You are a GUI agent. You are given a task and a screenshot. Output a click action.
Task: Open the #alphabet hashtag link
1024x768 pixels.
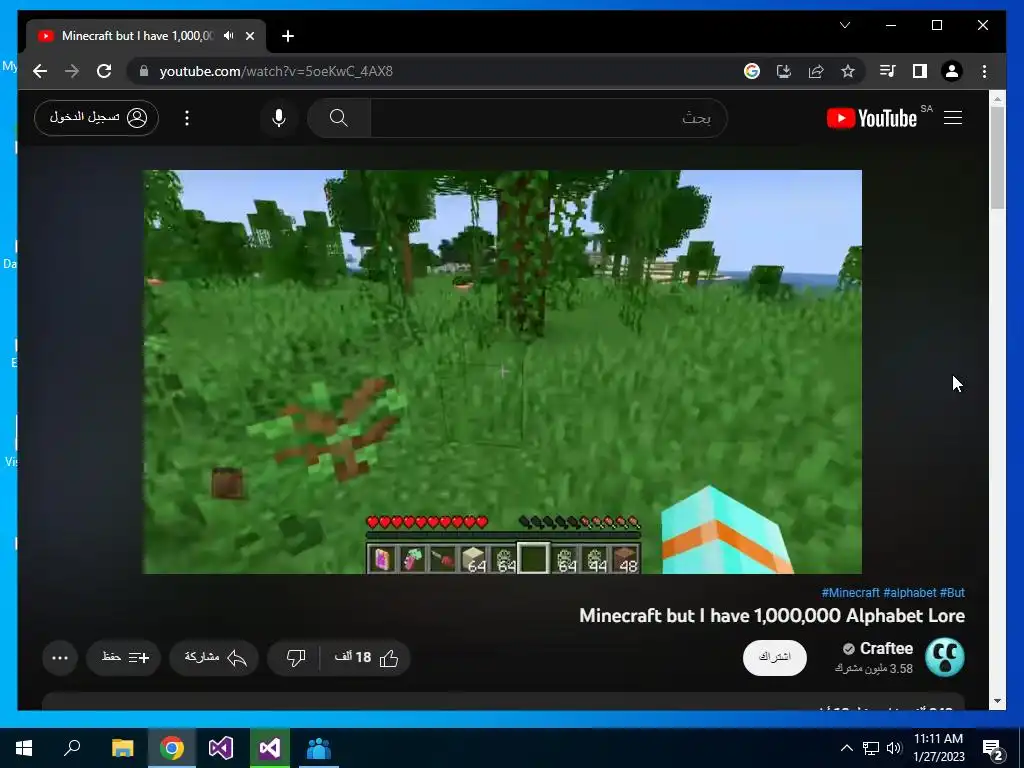click(x=910, y=592)
